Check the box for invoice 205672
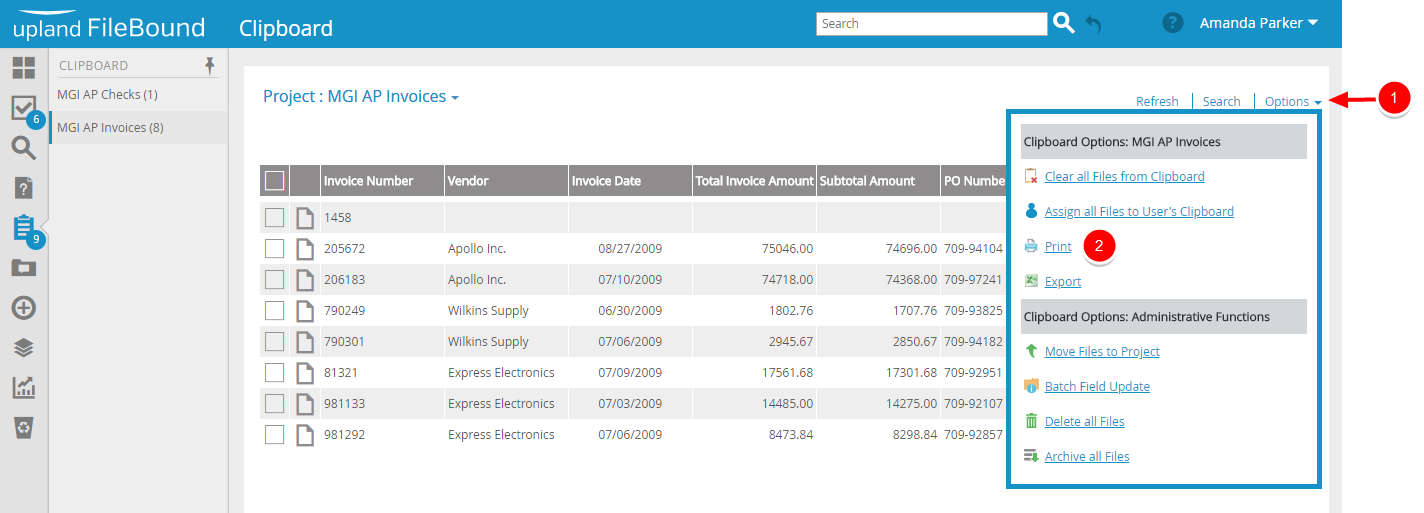 point(274,248)
